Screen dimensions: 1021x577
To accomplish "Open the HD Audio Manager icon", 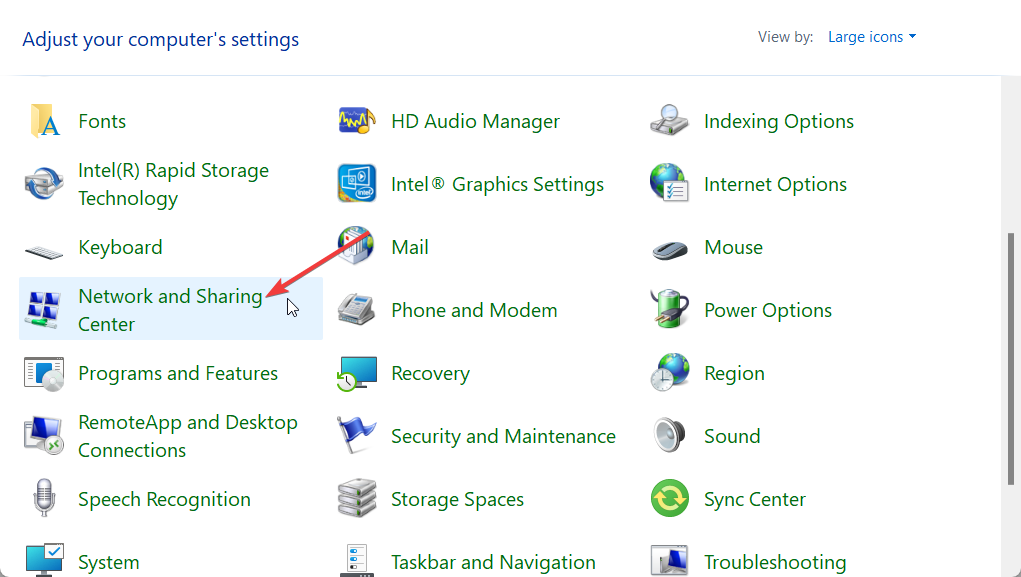I will point(357,121).
